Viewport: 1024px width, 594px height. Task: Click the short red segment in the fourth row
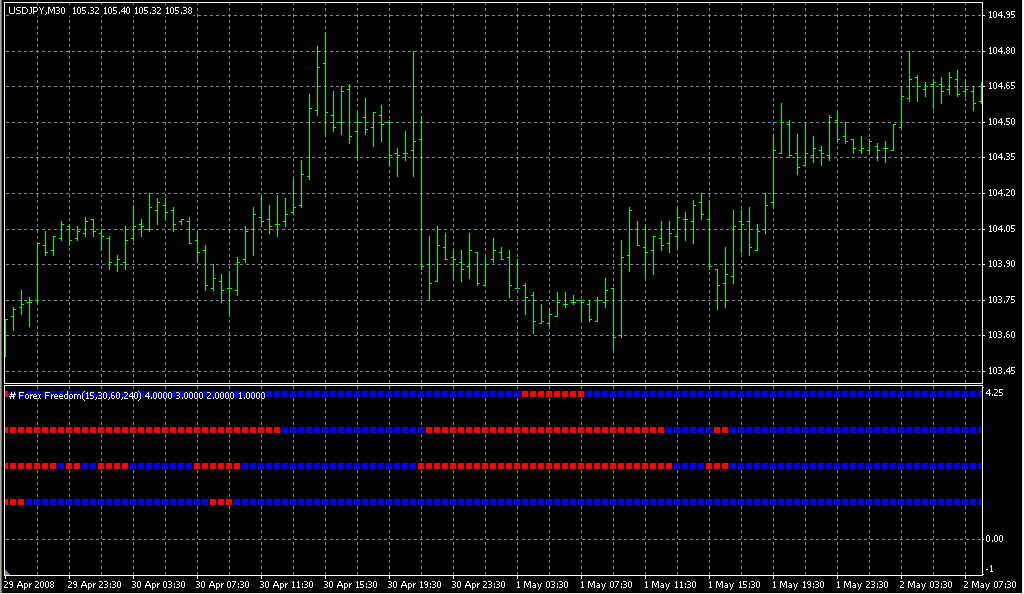(222, 501)
